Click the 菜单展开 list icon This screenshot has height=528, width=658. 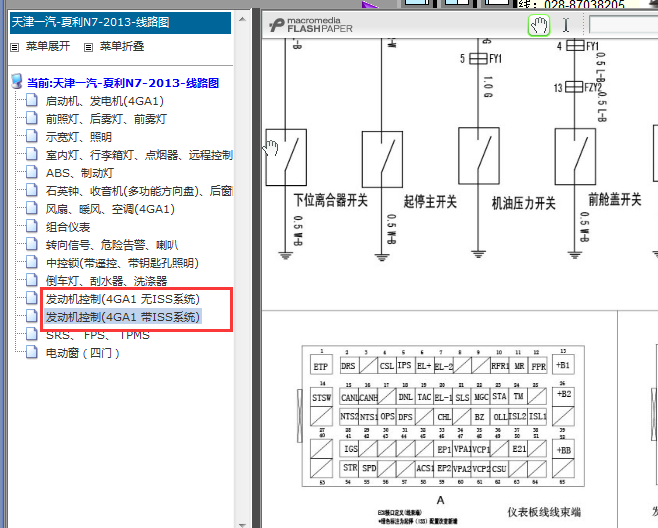pos(15,47)
